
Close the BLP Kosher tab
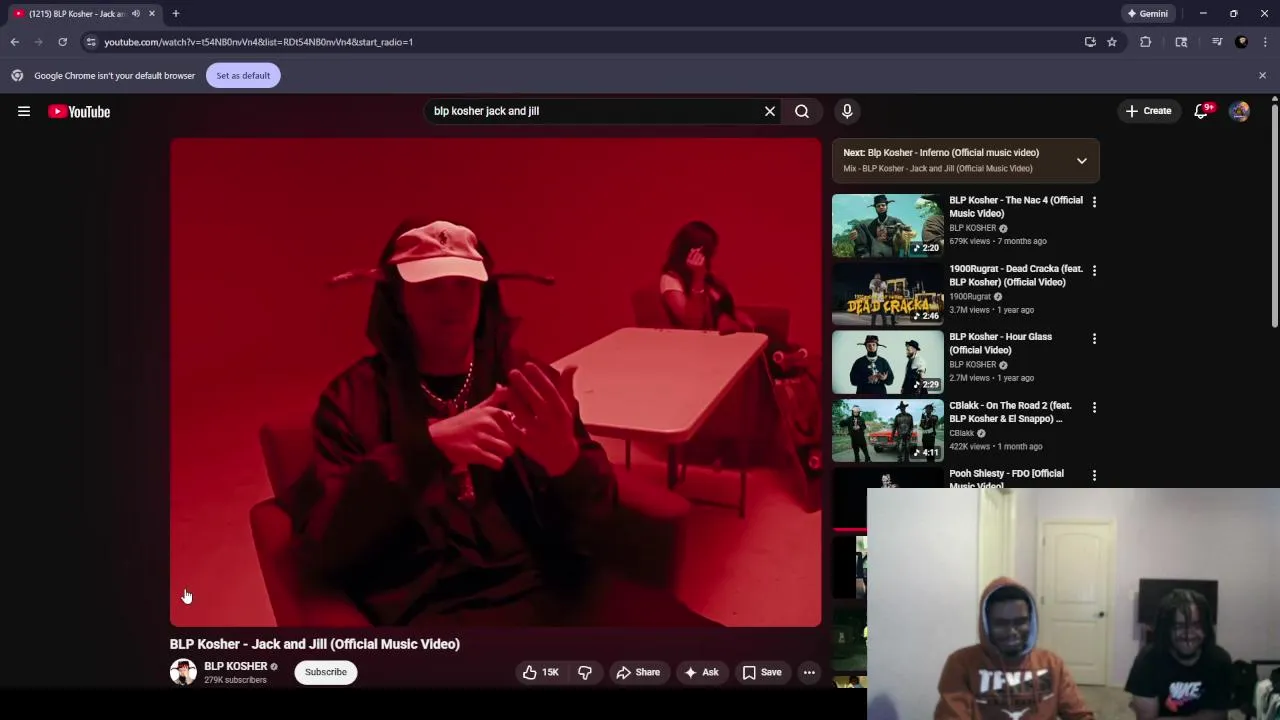[152, 14]
